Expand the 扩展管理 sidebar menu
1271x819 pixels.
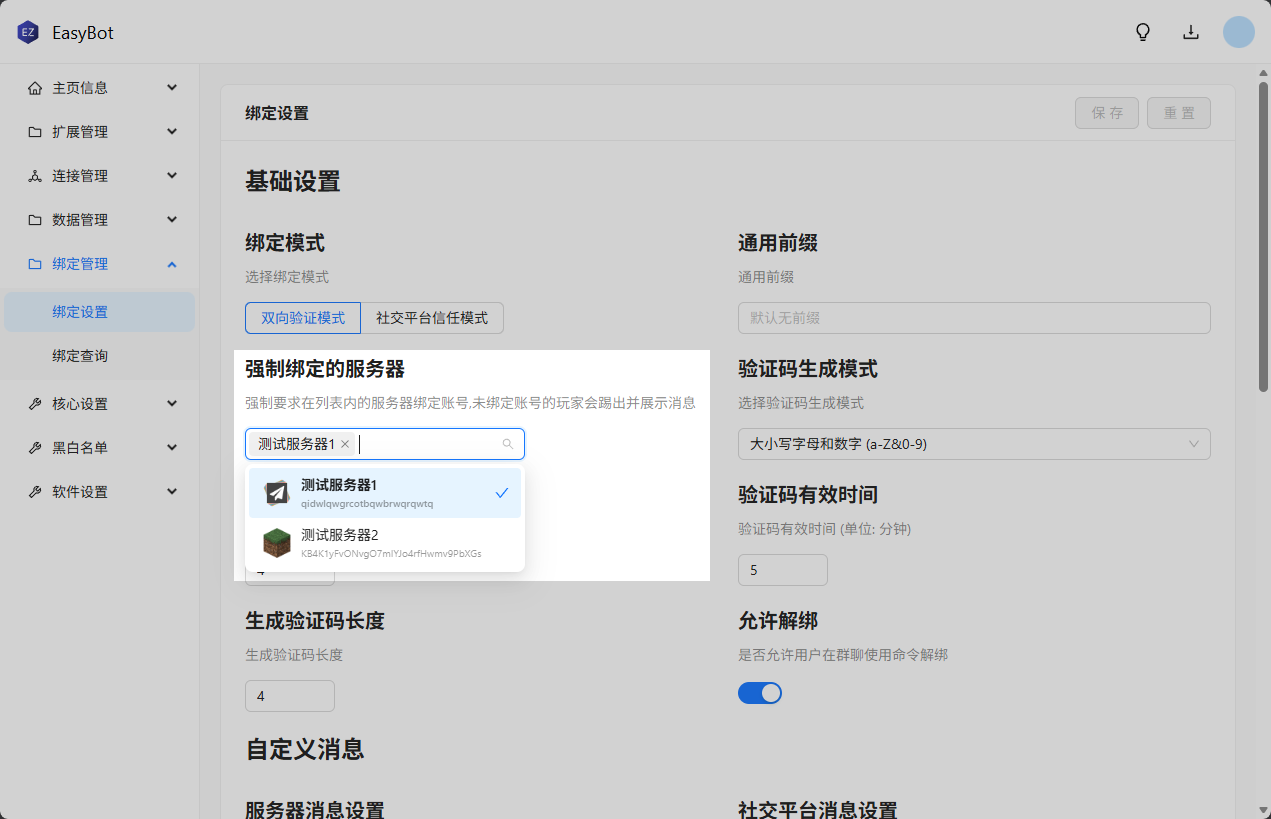point(100,132)
